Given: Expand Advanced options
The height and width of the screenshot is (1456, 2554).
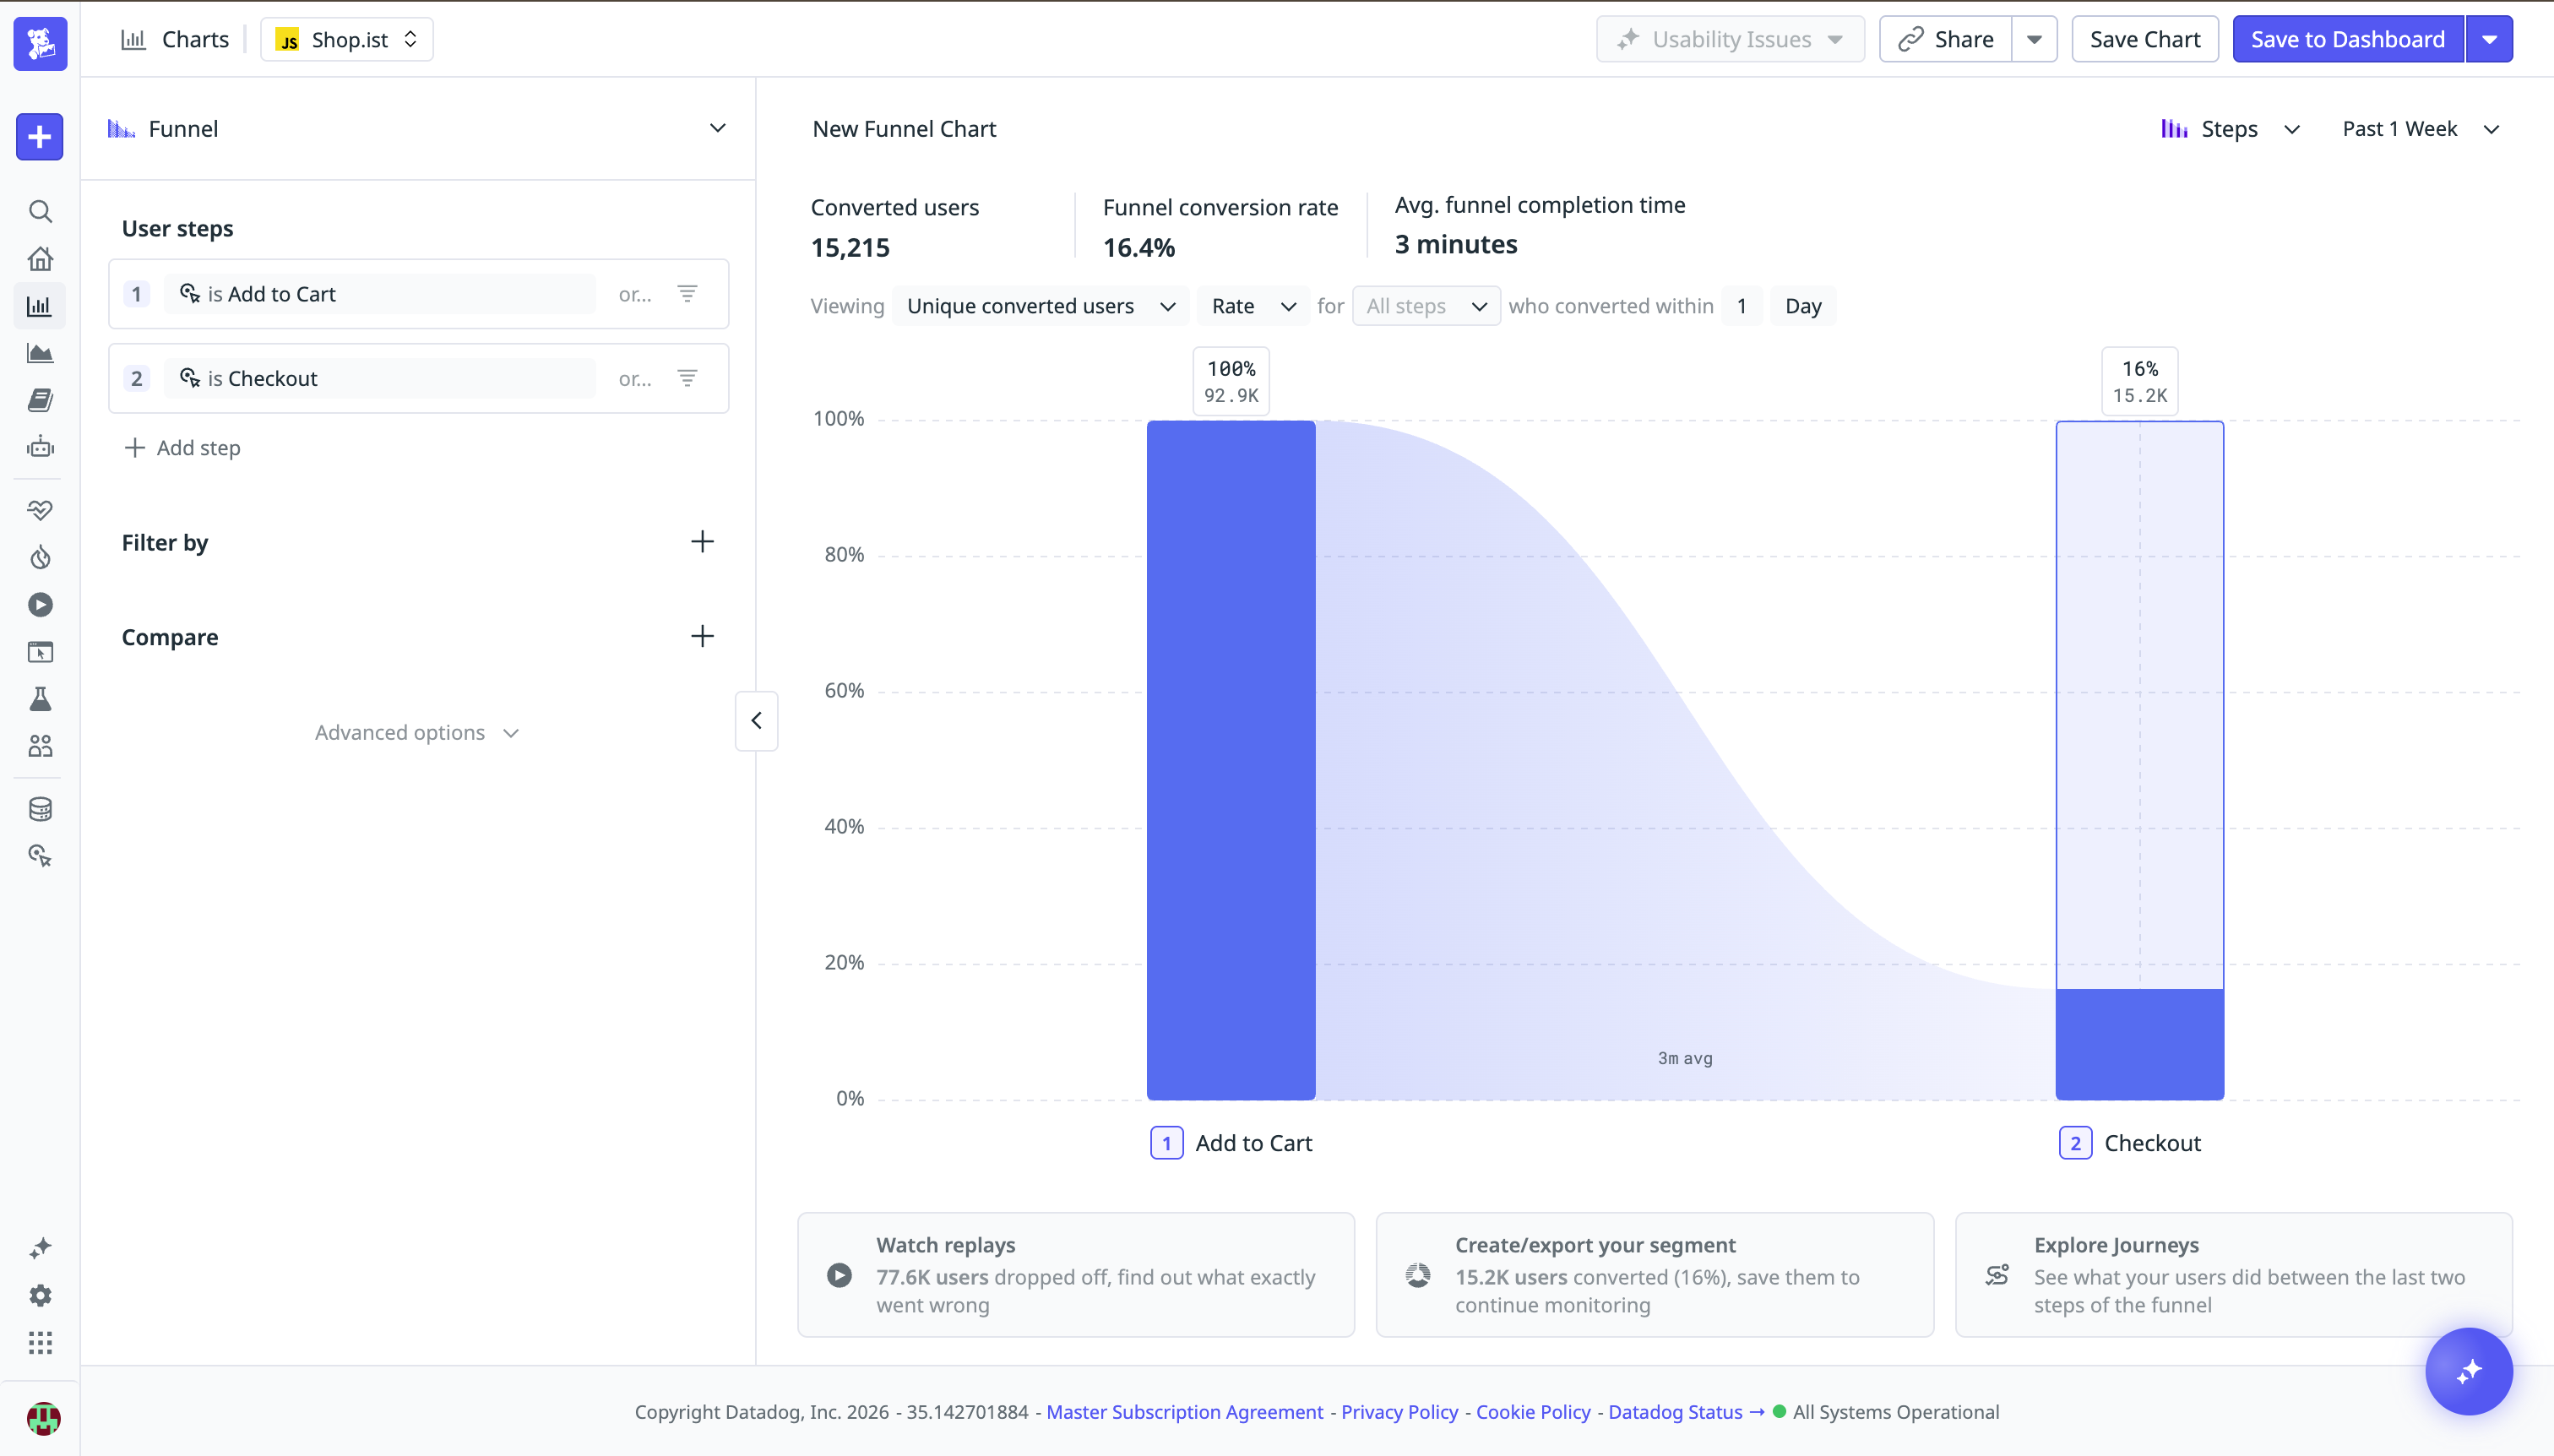Looking at the screenshot, I should 417,733.
